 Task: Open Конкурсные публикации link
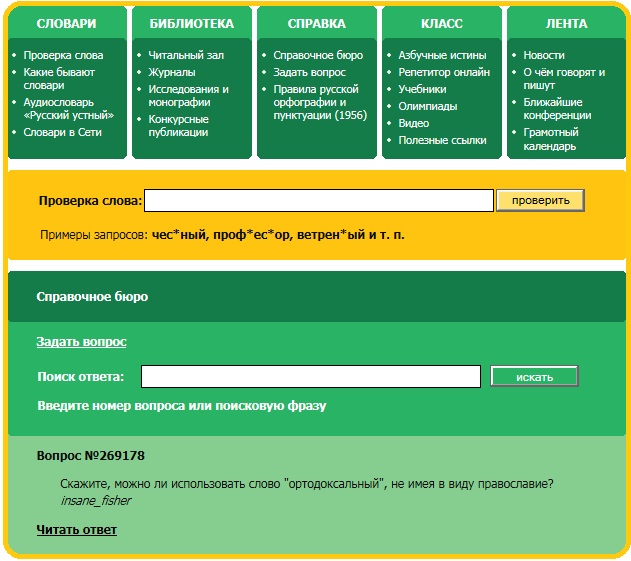pos(178,126)
